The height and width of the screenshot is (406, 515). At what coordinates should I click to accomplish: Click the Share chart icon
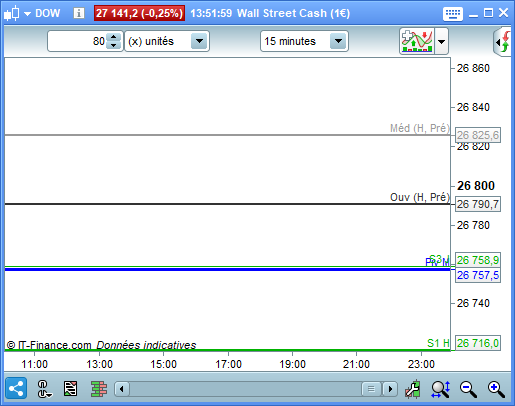click(16, 388)
